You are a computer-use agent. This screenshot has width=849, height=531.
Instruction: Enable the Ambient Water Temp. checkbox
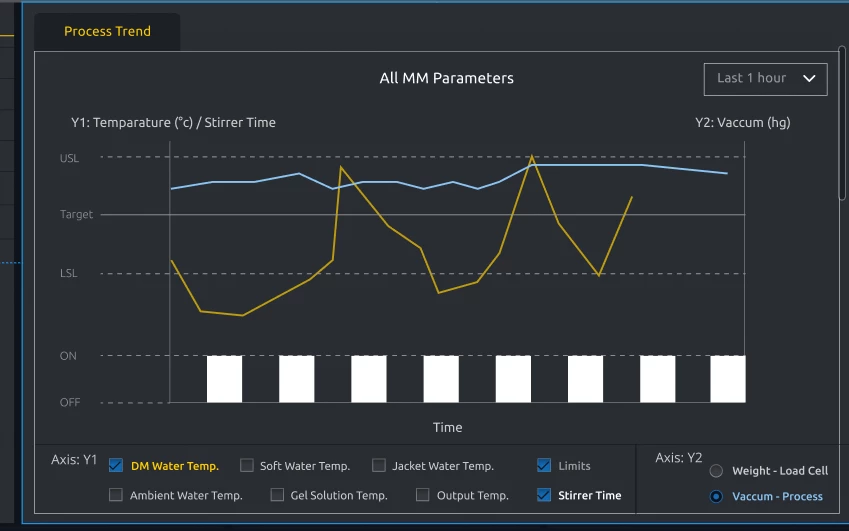pos(116,495)
